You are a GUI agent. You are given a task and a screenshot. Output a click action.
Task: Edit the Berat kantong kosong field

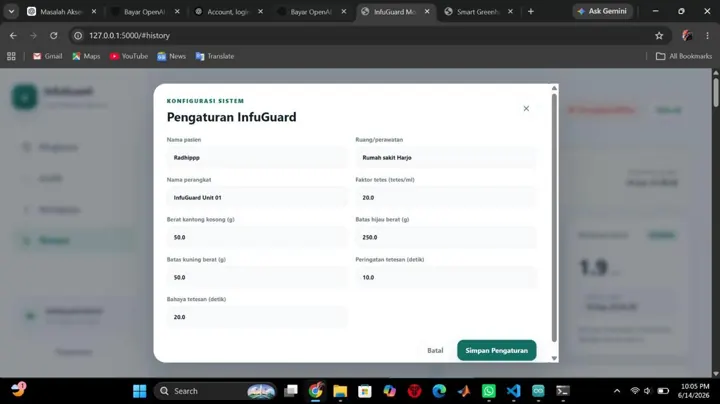point(257,237)
